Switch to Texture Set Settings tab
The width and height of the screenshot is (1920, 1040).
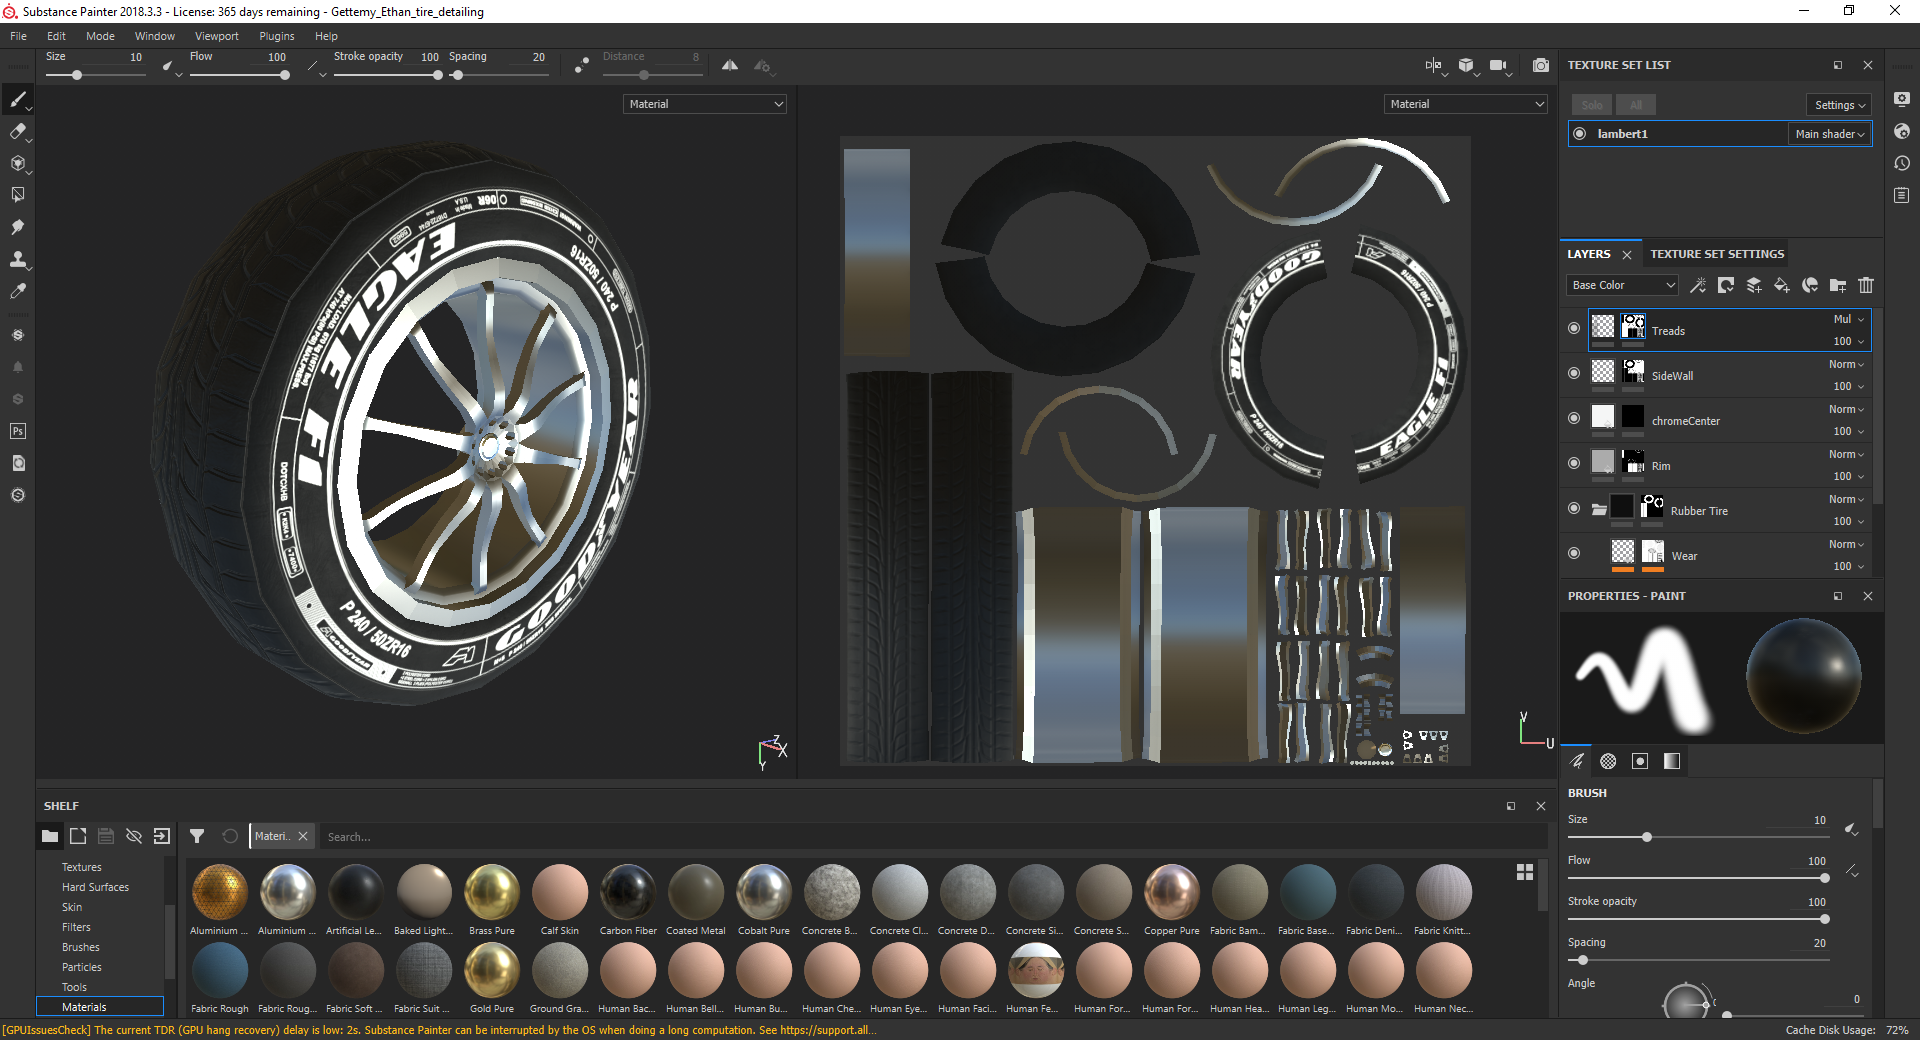click(x=1717, y=254)
